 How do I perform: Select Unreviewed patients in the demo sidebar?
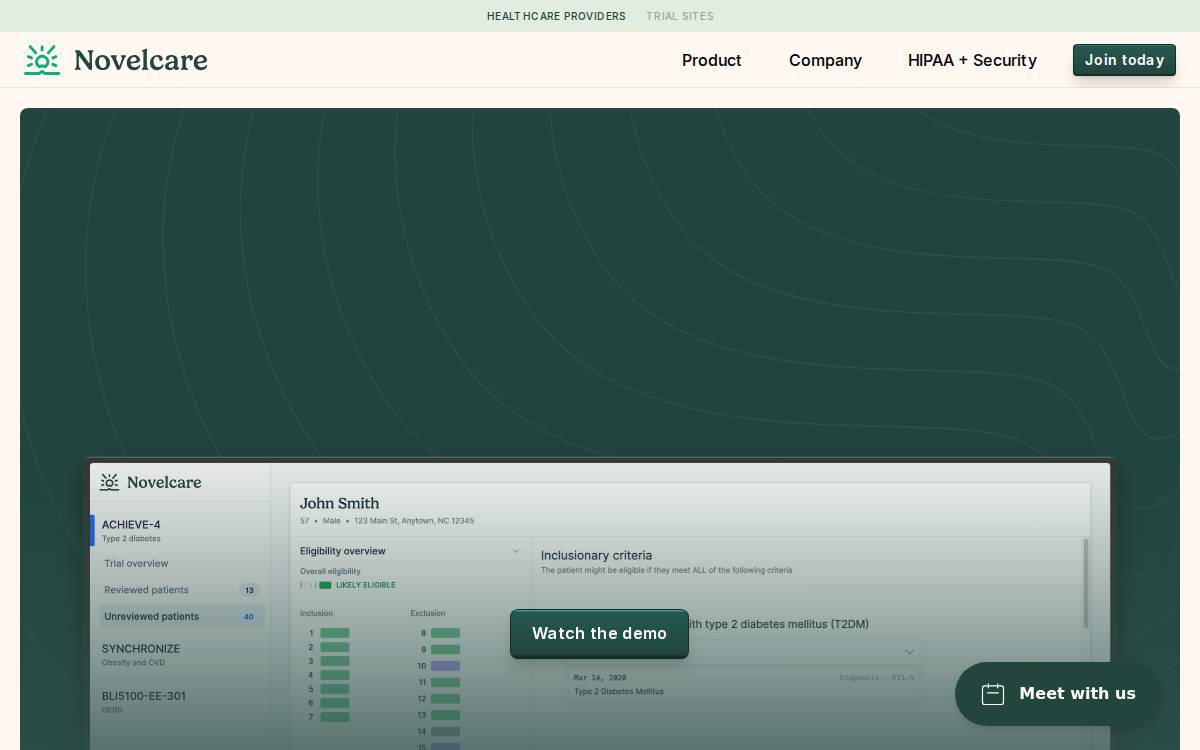tap(181, 617)
